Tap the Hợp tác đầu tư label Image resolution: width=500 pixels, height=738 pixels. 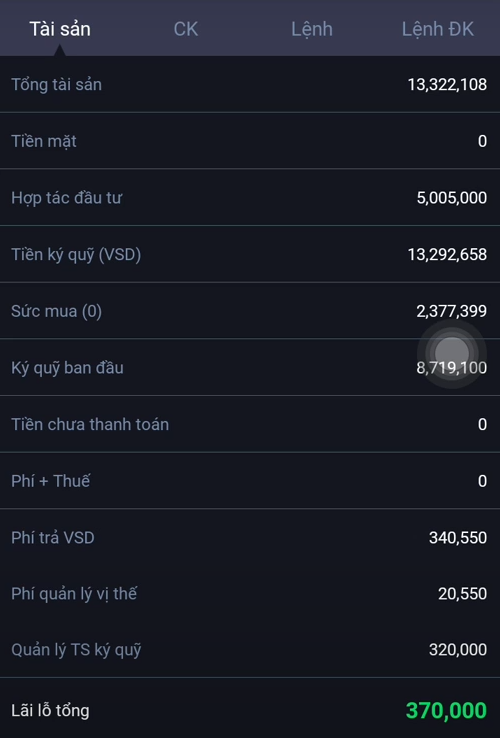point(66,198)
